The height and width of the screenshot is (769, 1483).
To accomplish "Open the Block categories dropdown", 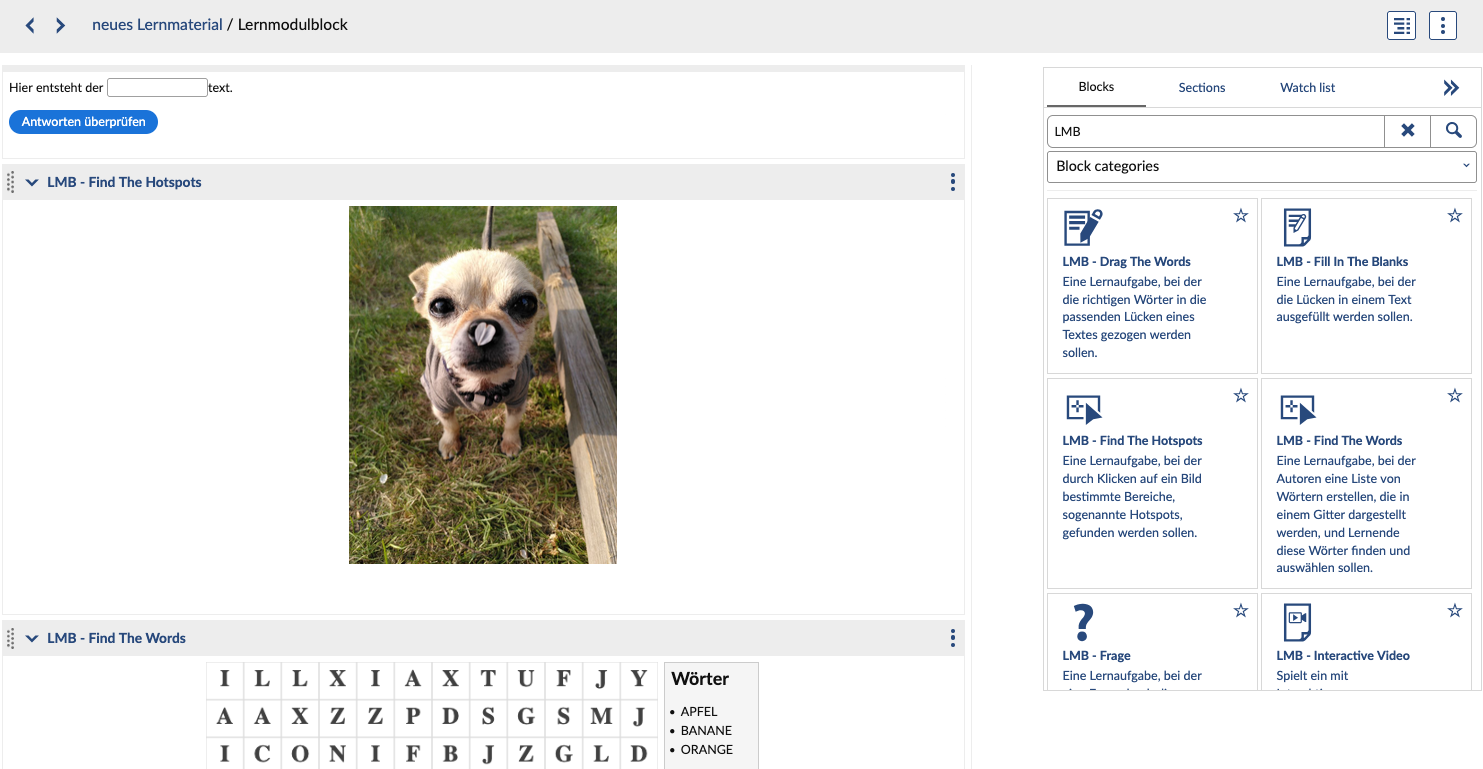I will [1262, 167].
